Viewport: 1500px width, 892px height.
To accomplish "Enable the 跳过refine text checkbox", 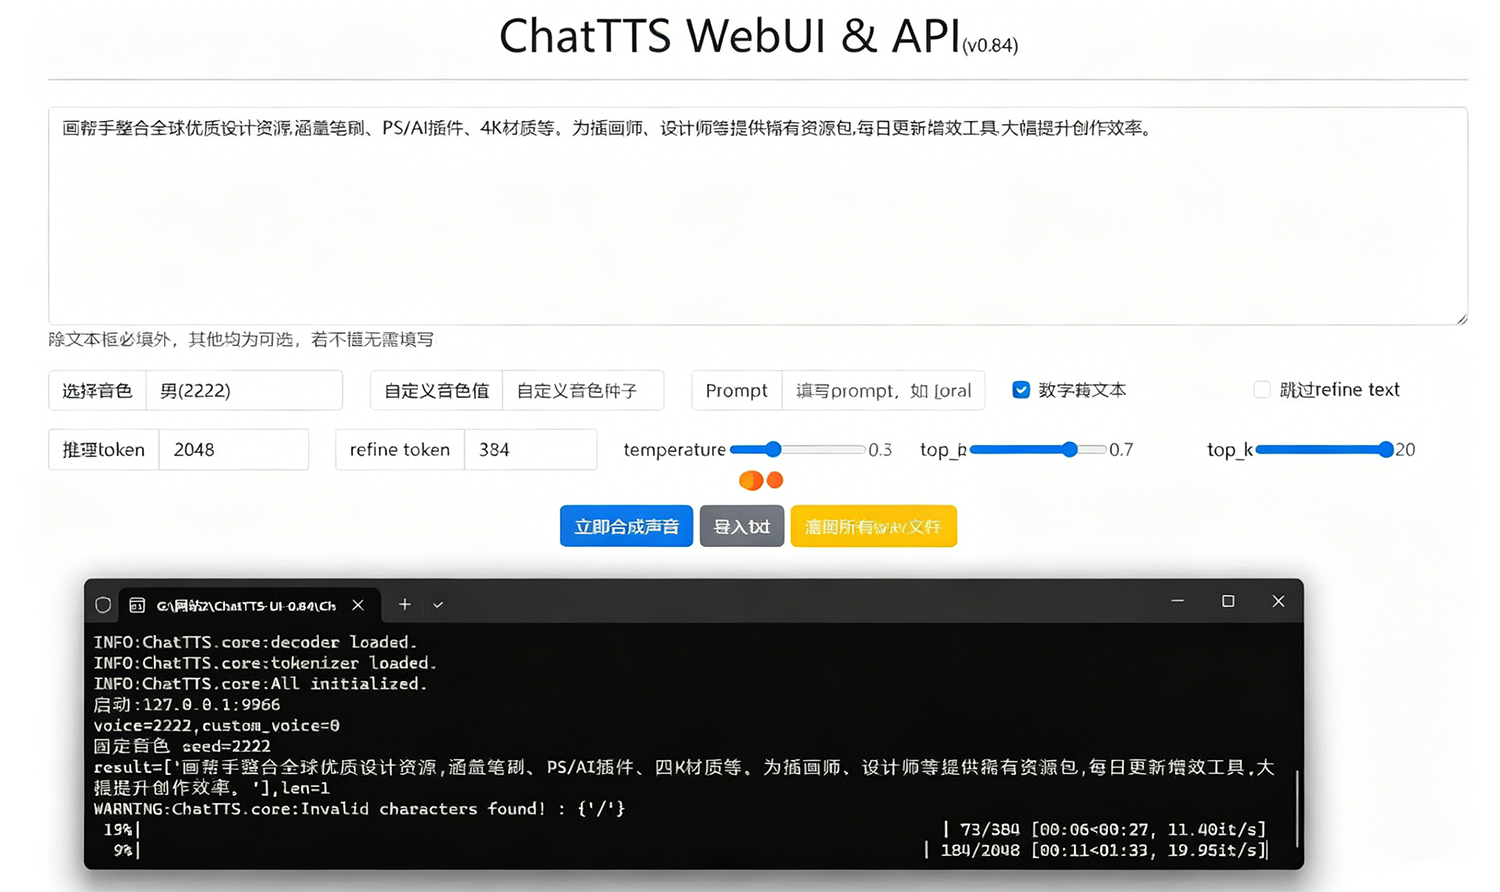I will tap(1262, 390).
